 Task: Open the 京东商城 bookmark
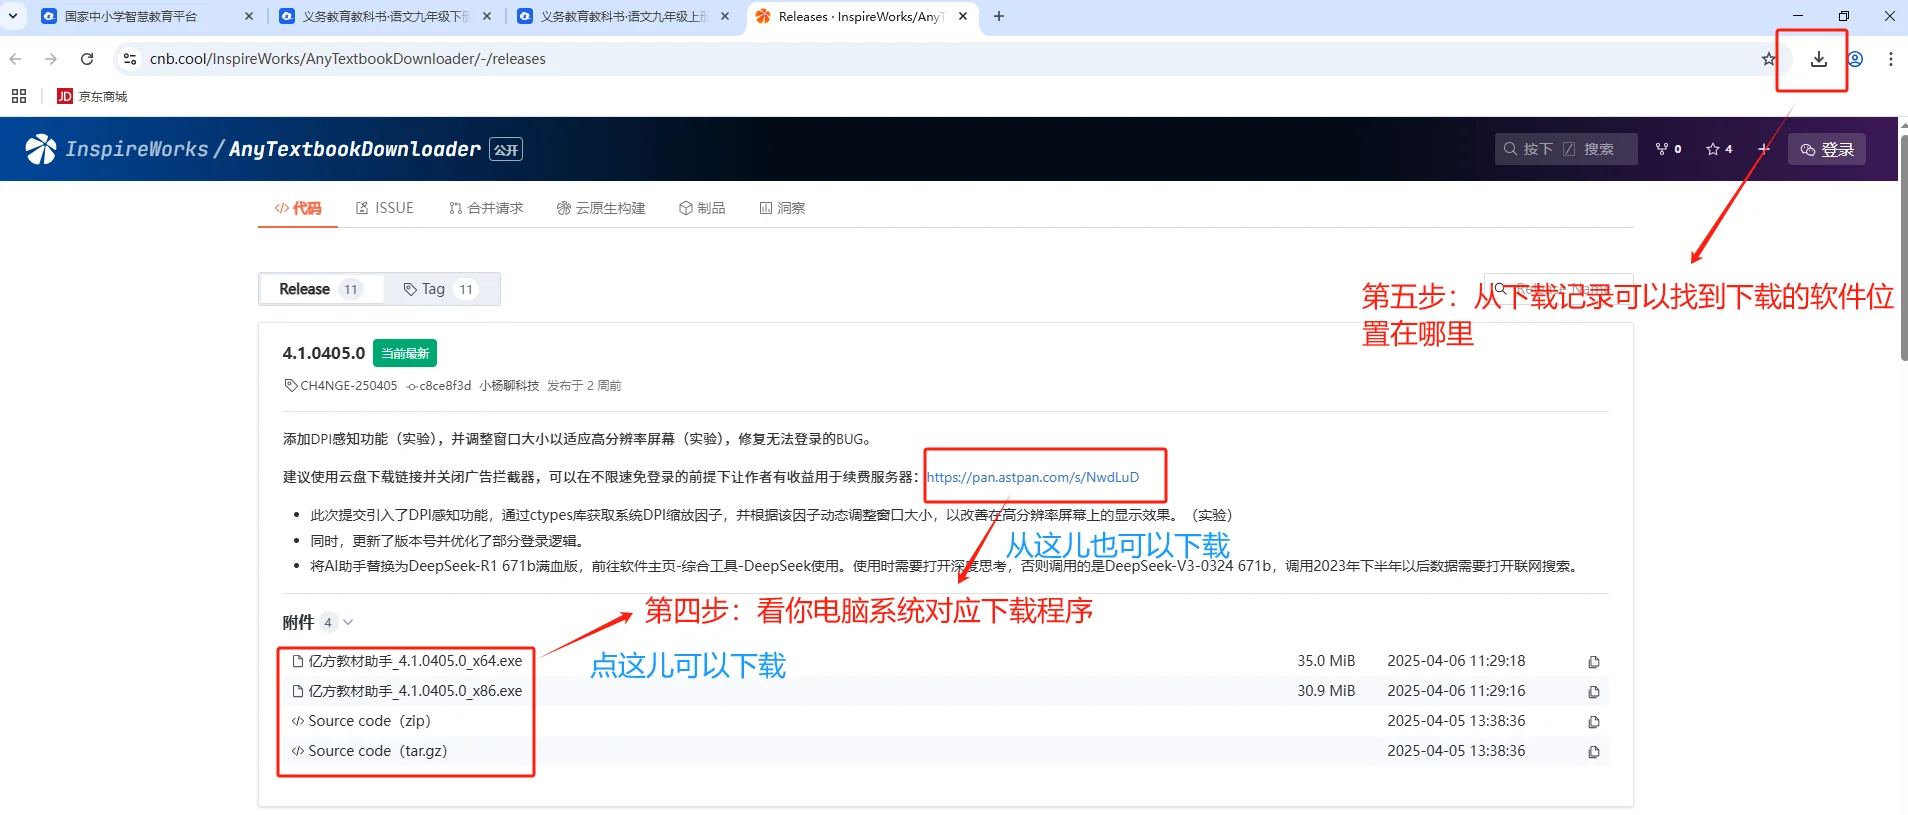click(x=92, y=96)
